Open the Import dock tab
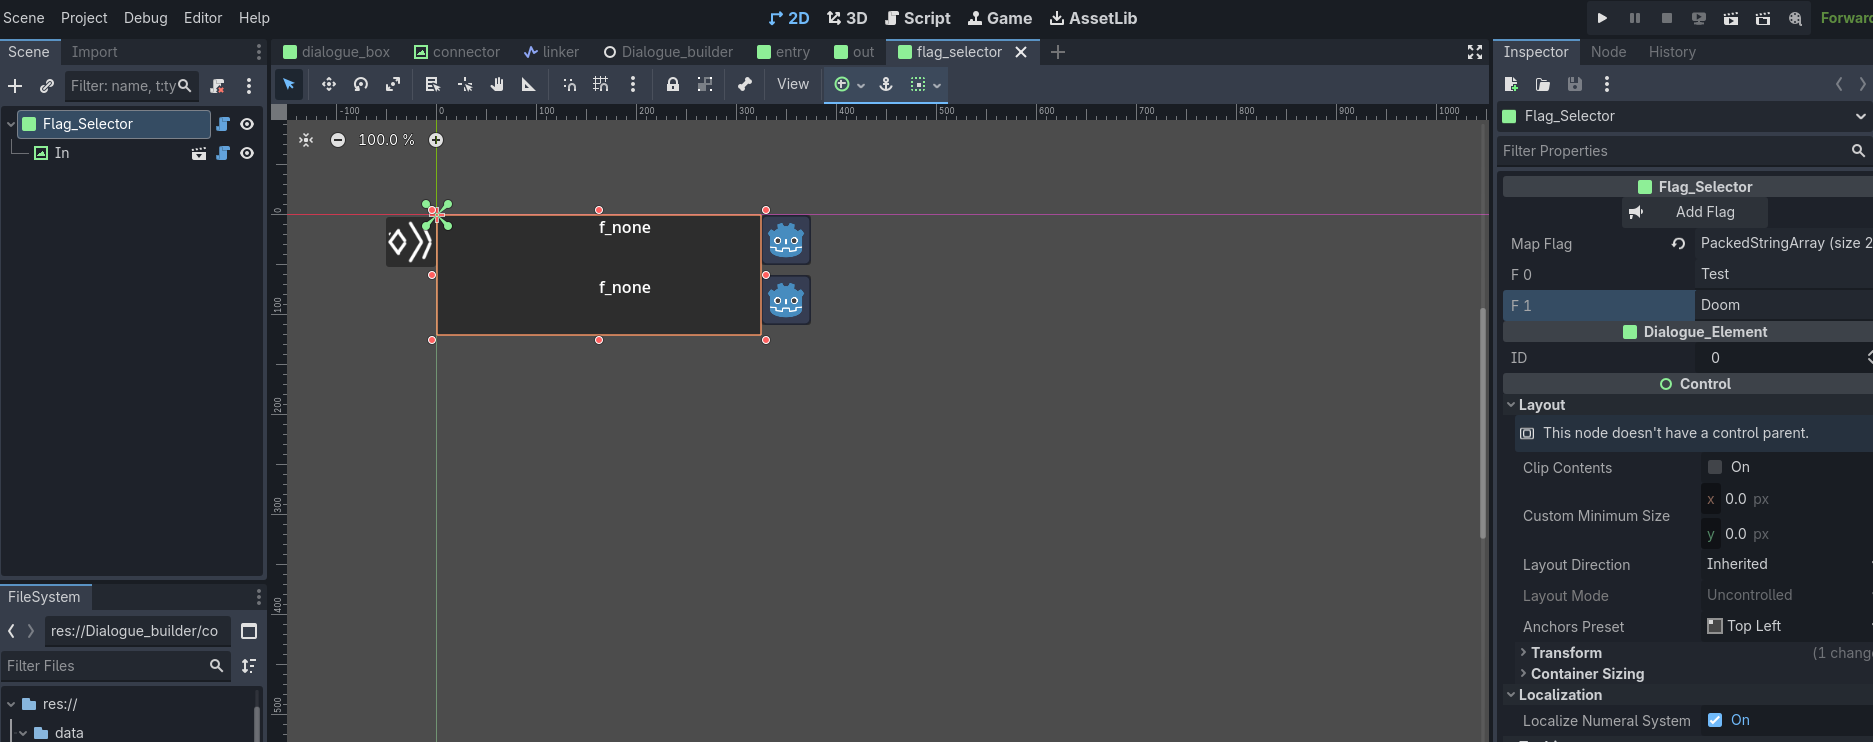 click(94, 52)
